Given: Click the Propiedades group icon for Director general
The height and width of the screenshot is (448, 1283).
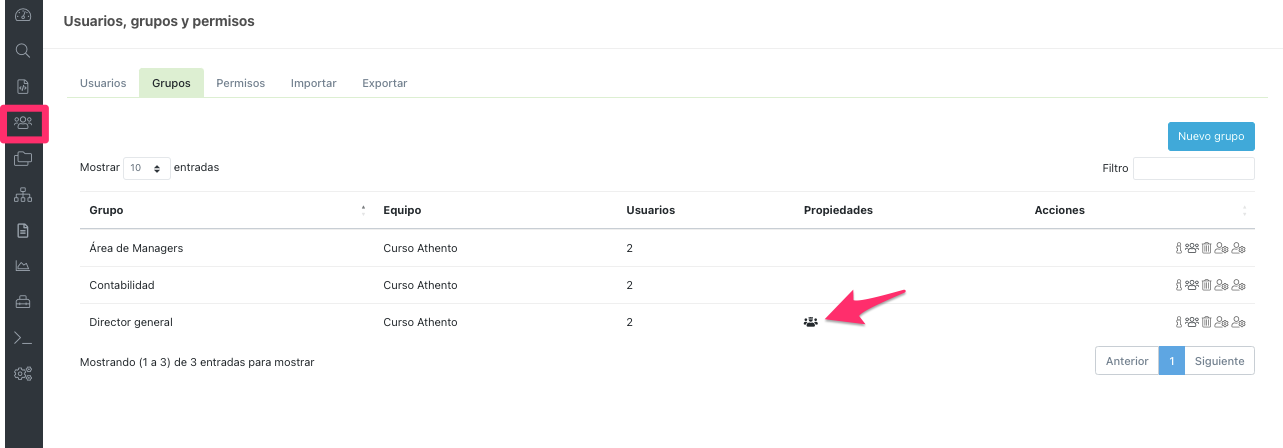Looking at the screenshot, I should [x=810, y=322].
